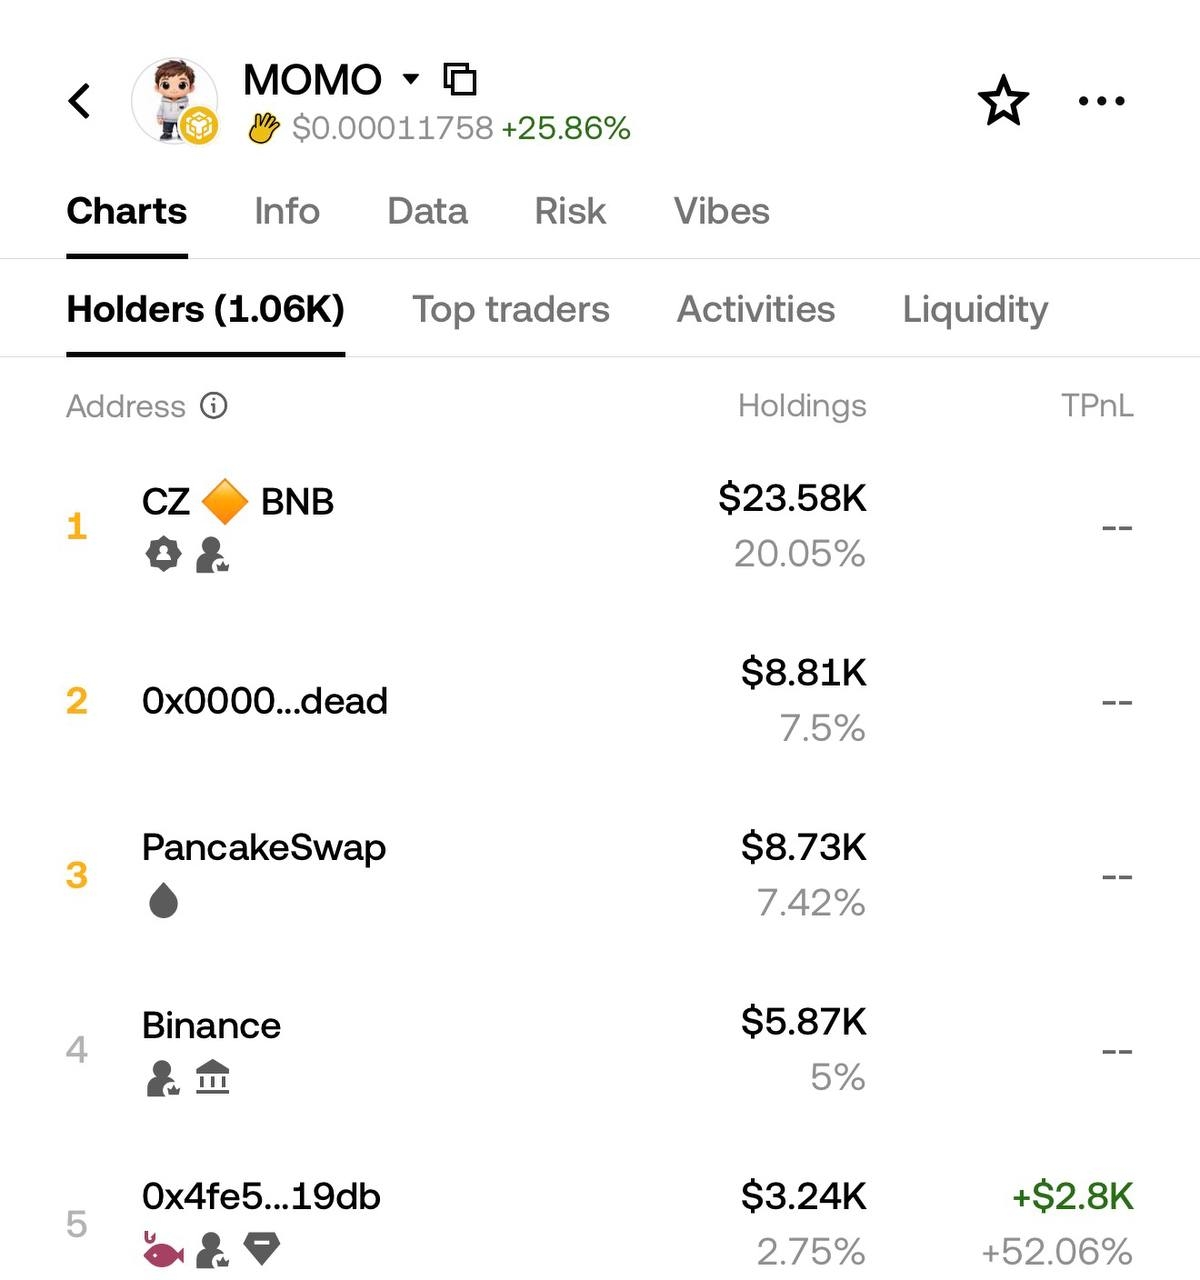Tap whale icon under 0x4fe5...19db
The height and width of the screenshot is (1280, 1200).
[x=163, y=1249]
